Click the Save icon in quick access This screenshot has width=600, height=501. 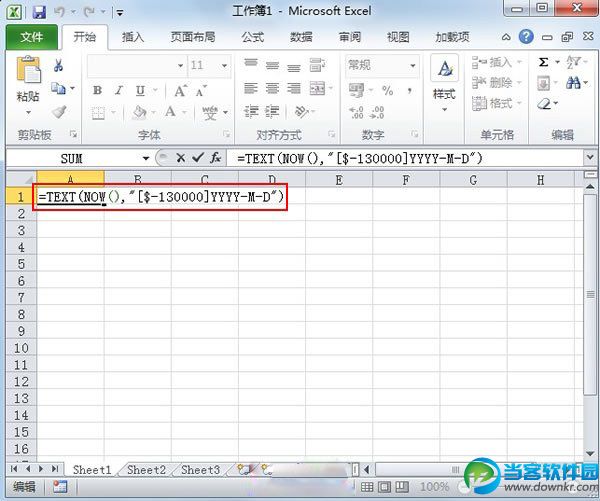coord(39,12)
